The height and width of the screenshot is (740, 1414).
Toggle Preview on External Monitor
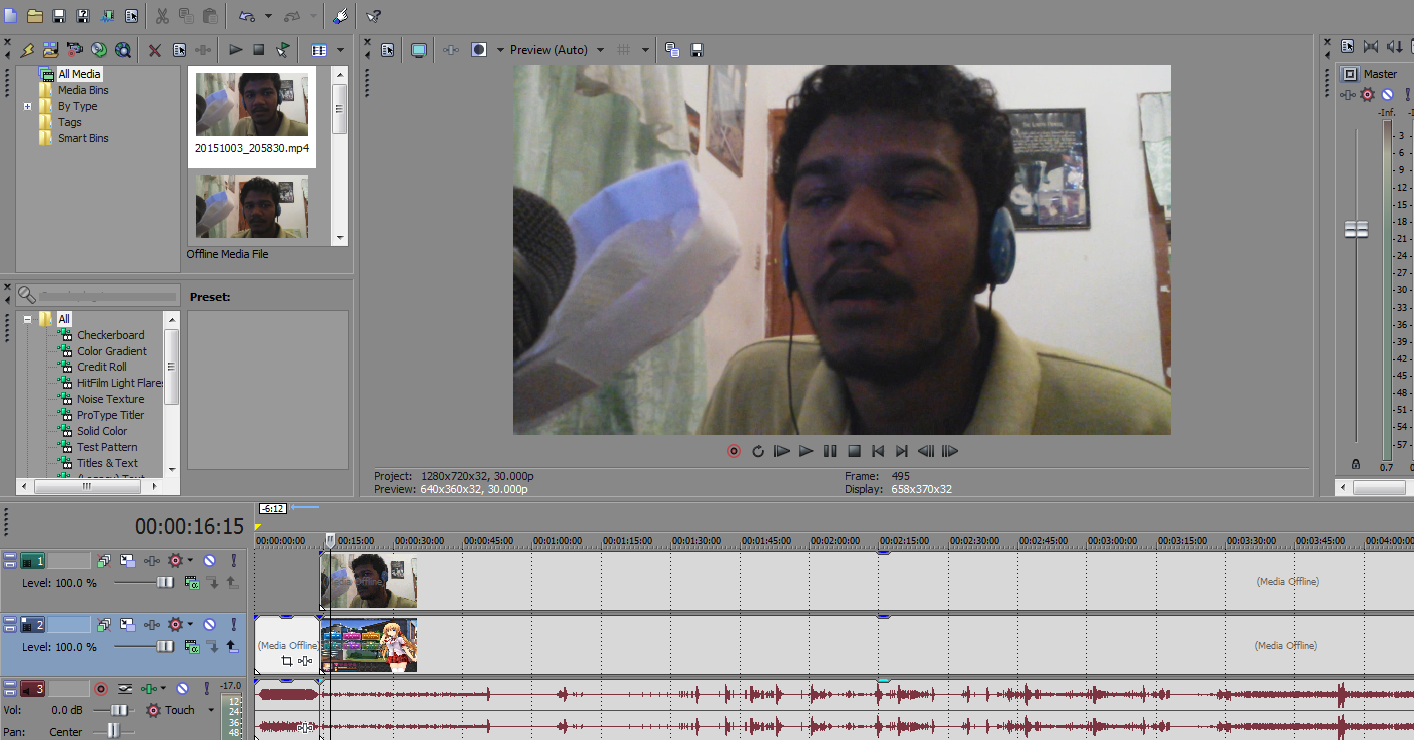click(419, 49)
